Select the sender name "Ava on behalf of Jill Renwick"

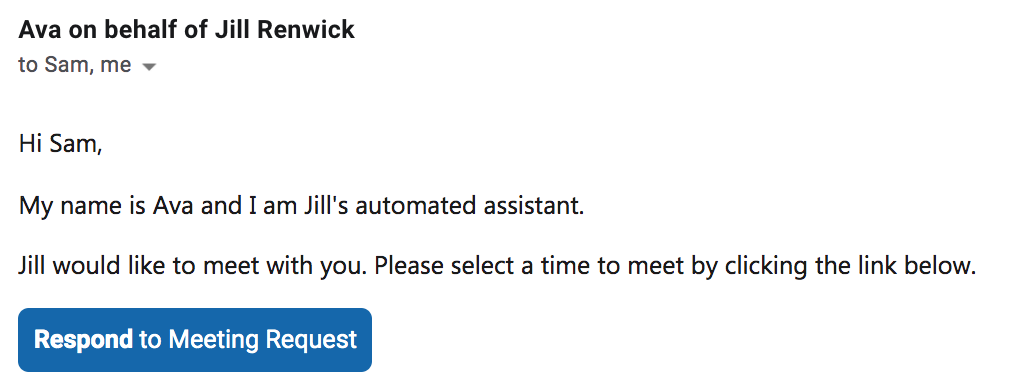click(x=186, y=29)
